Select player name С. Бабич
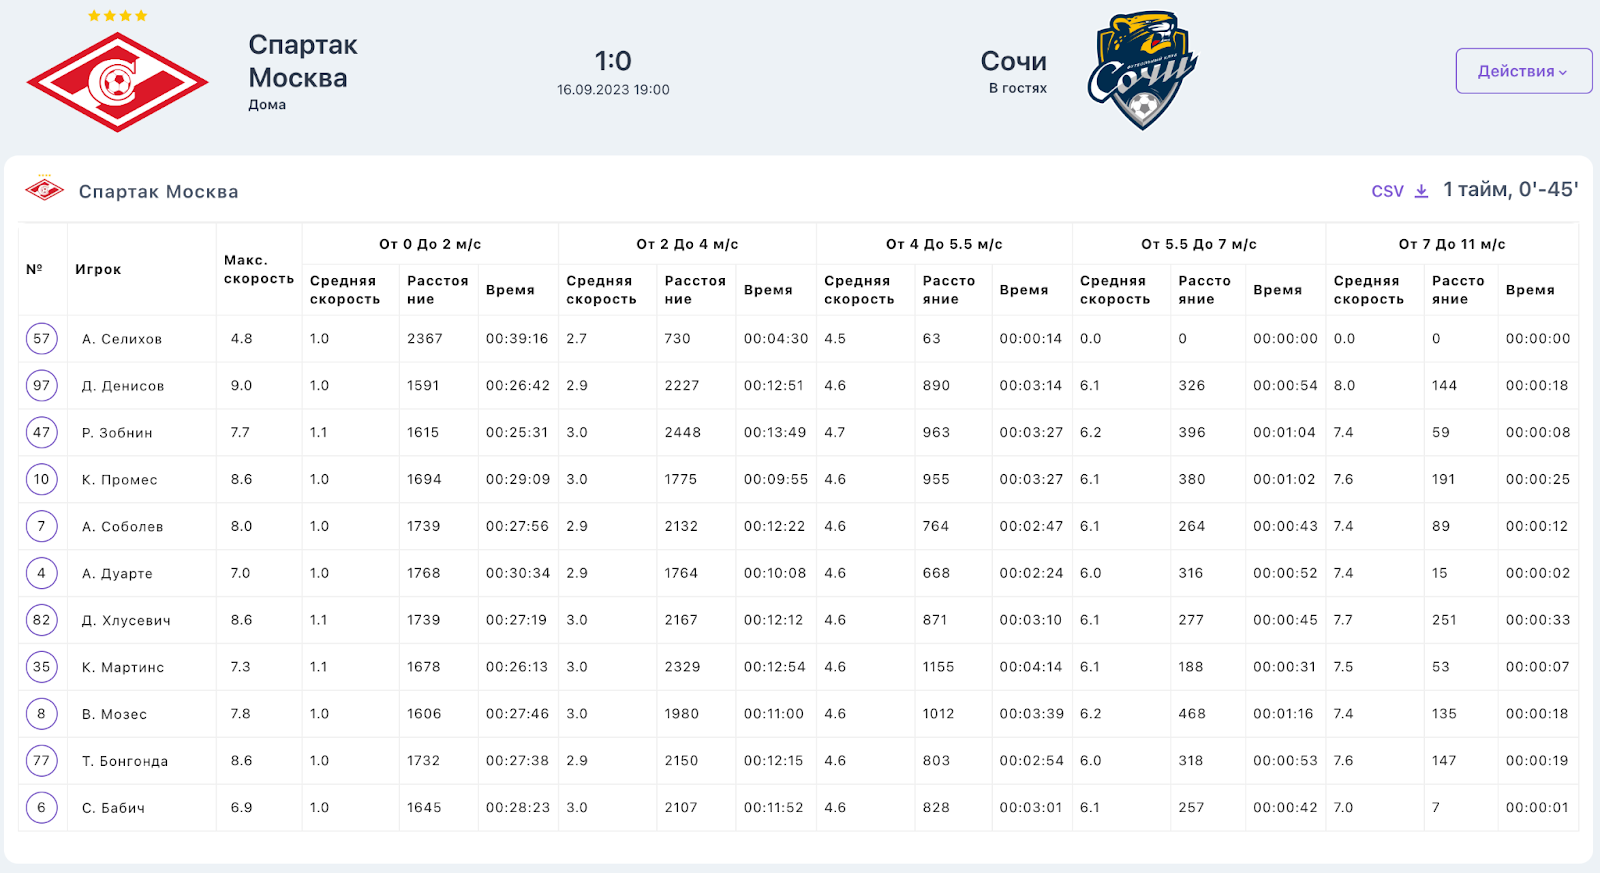Screen dimensions: 1600x873 click(113, 809)
